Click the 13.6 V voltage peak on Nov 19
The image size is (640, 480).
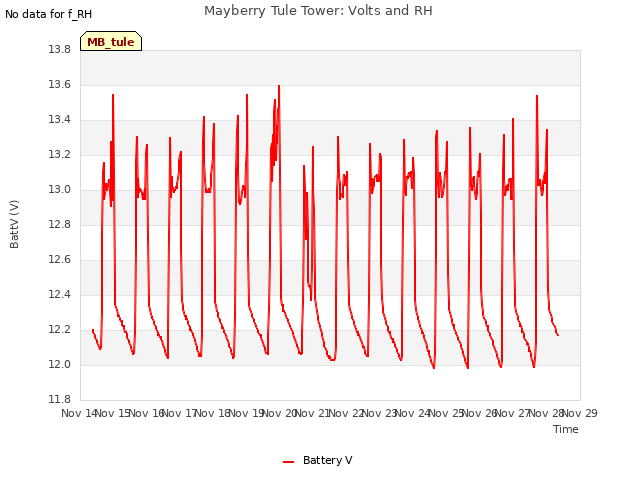[x=279, y=86]
